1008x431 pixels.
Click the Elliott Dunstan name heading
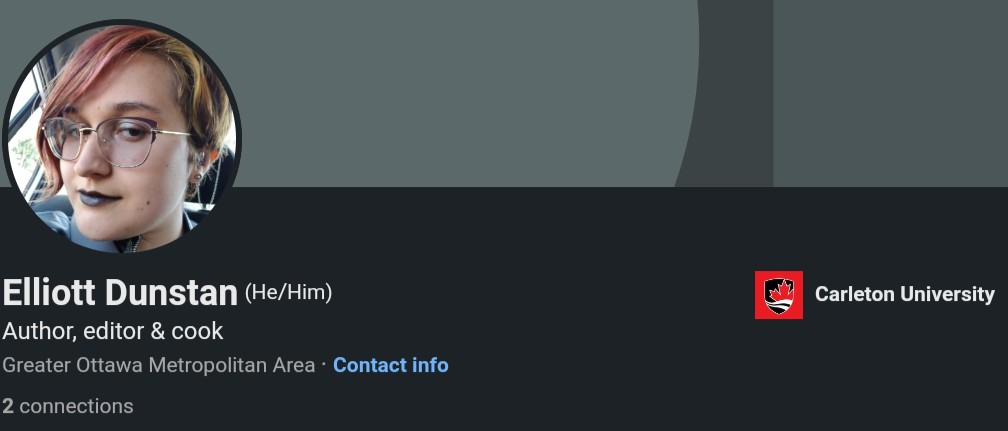coord(120,293)
